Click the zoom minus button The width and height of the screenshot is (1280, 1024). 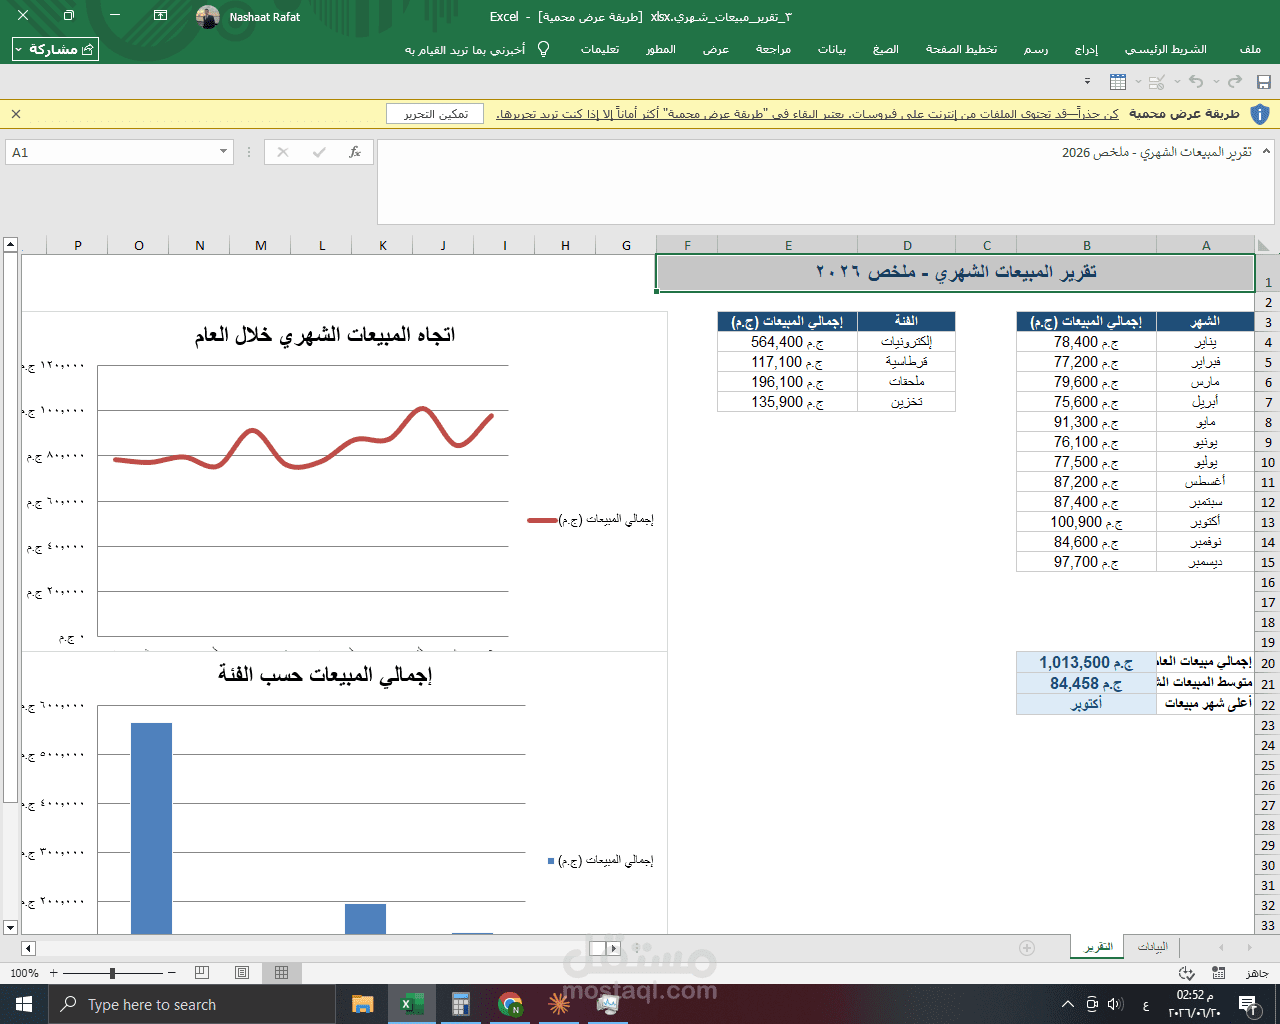pyautogui.click(x=172, y=973)
